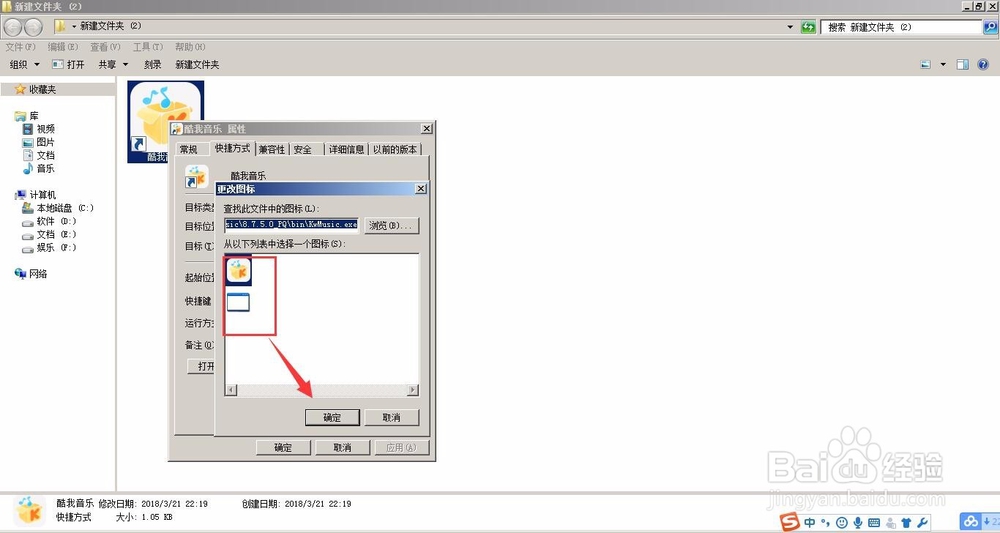Go back with the Explorer back arrow

[x=13, y=27]
